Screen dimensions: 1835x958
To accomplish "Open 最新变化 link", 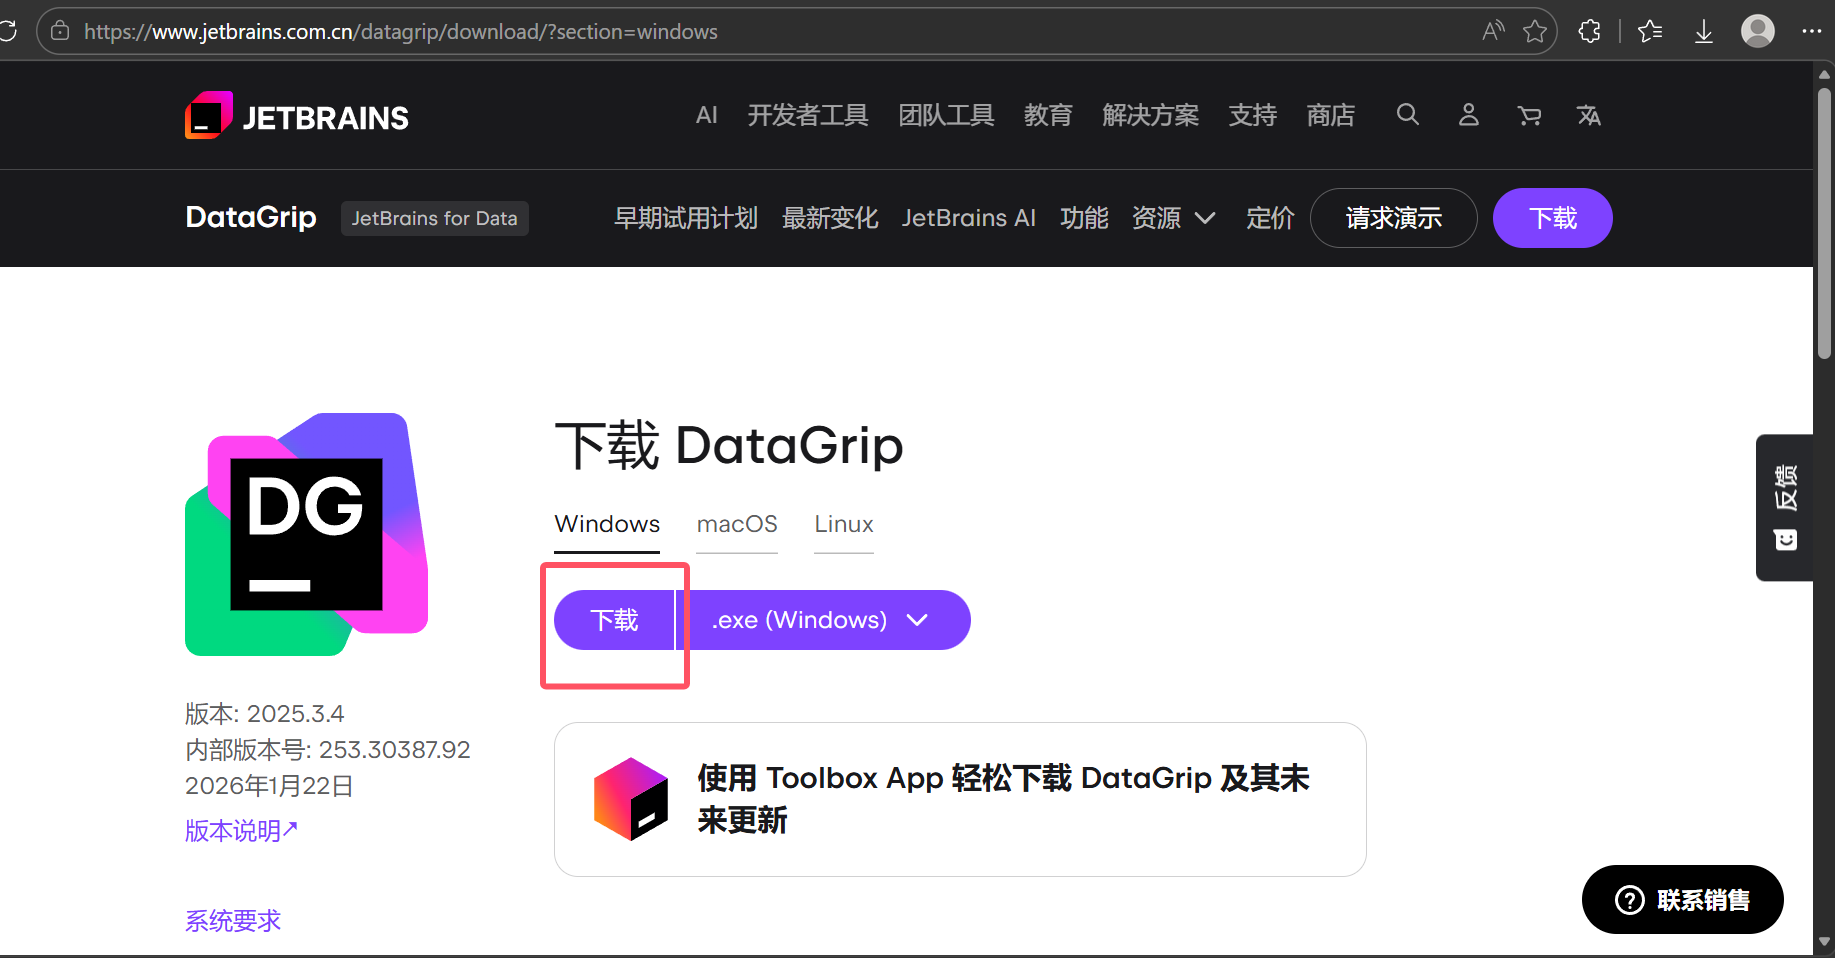I will (x=830, y=218).
